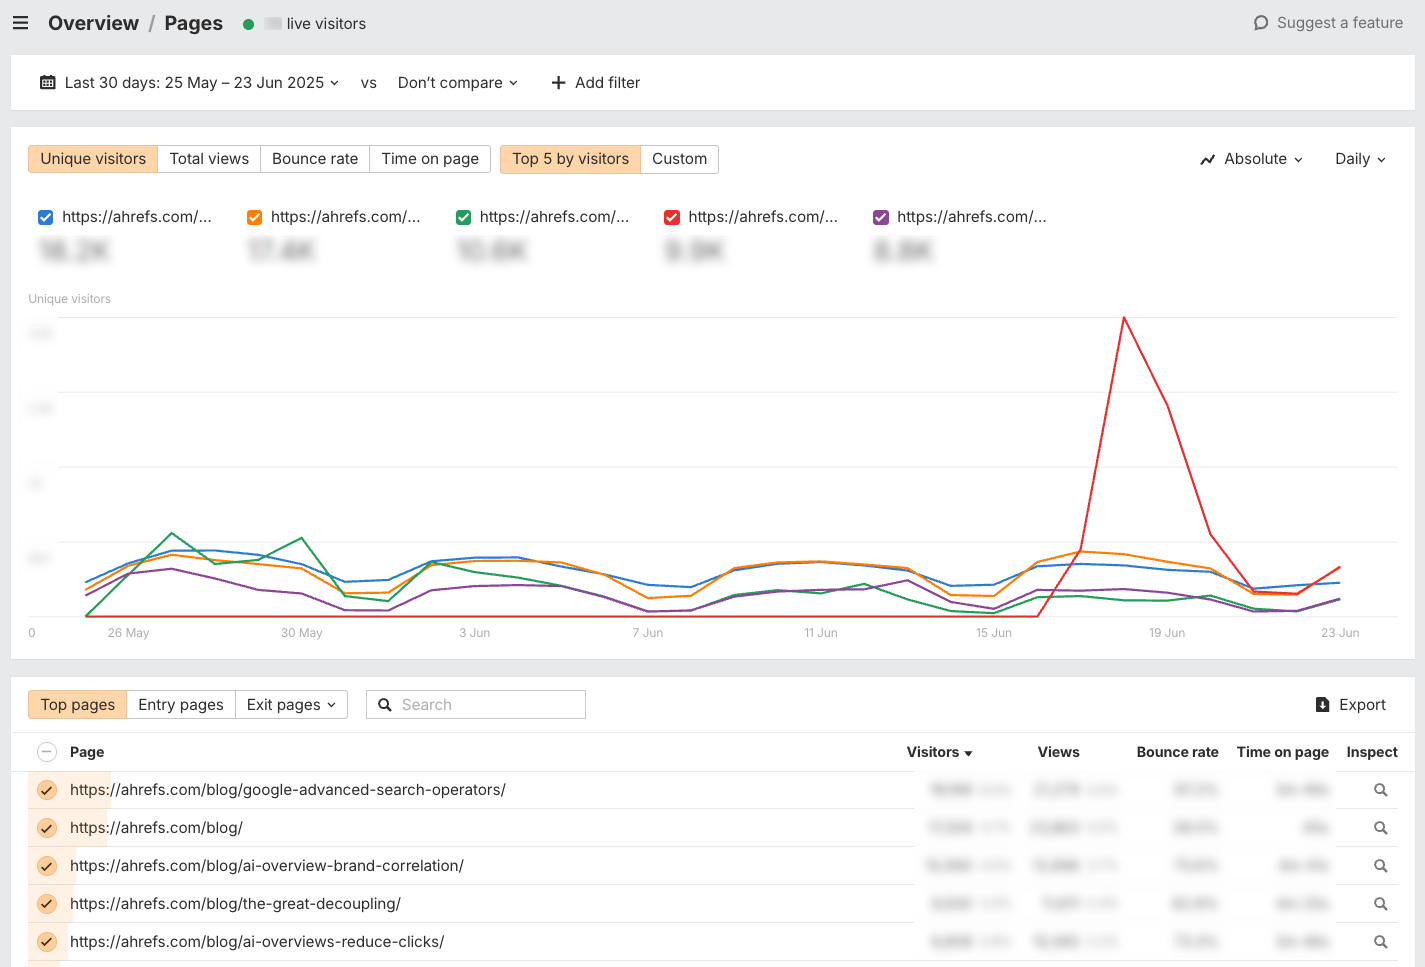The image size is (1425, 967).
Task: Open the Daily interval dropdown
Action: coord(1358,158)
